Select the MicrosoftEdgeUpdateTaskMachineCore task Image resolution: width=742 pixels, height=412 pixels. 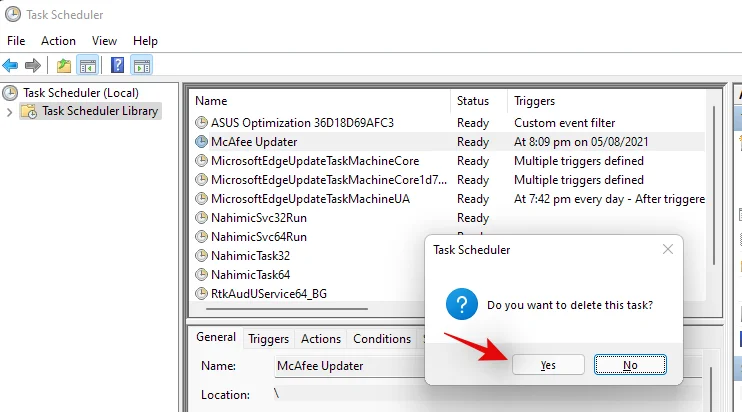click(x=315, y=161)
